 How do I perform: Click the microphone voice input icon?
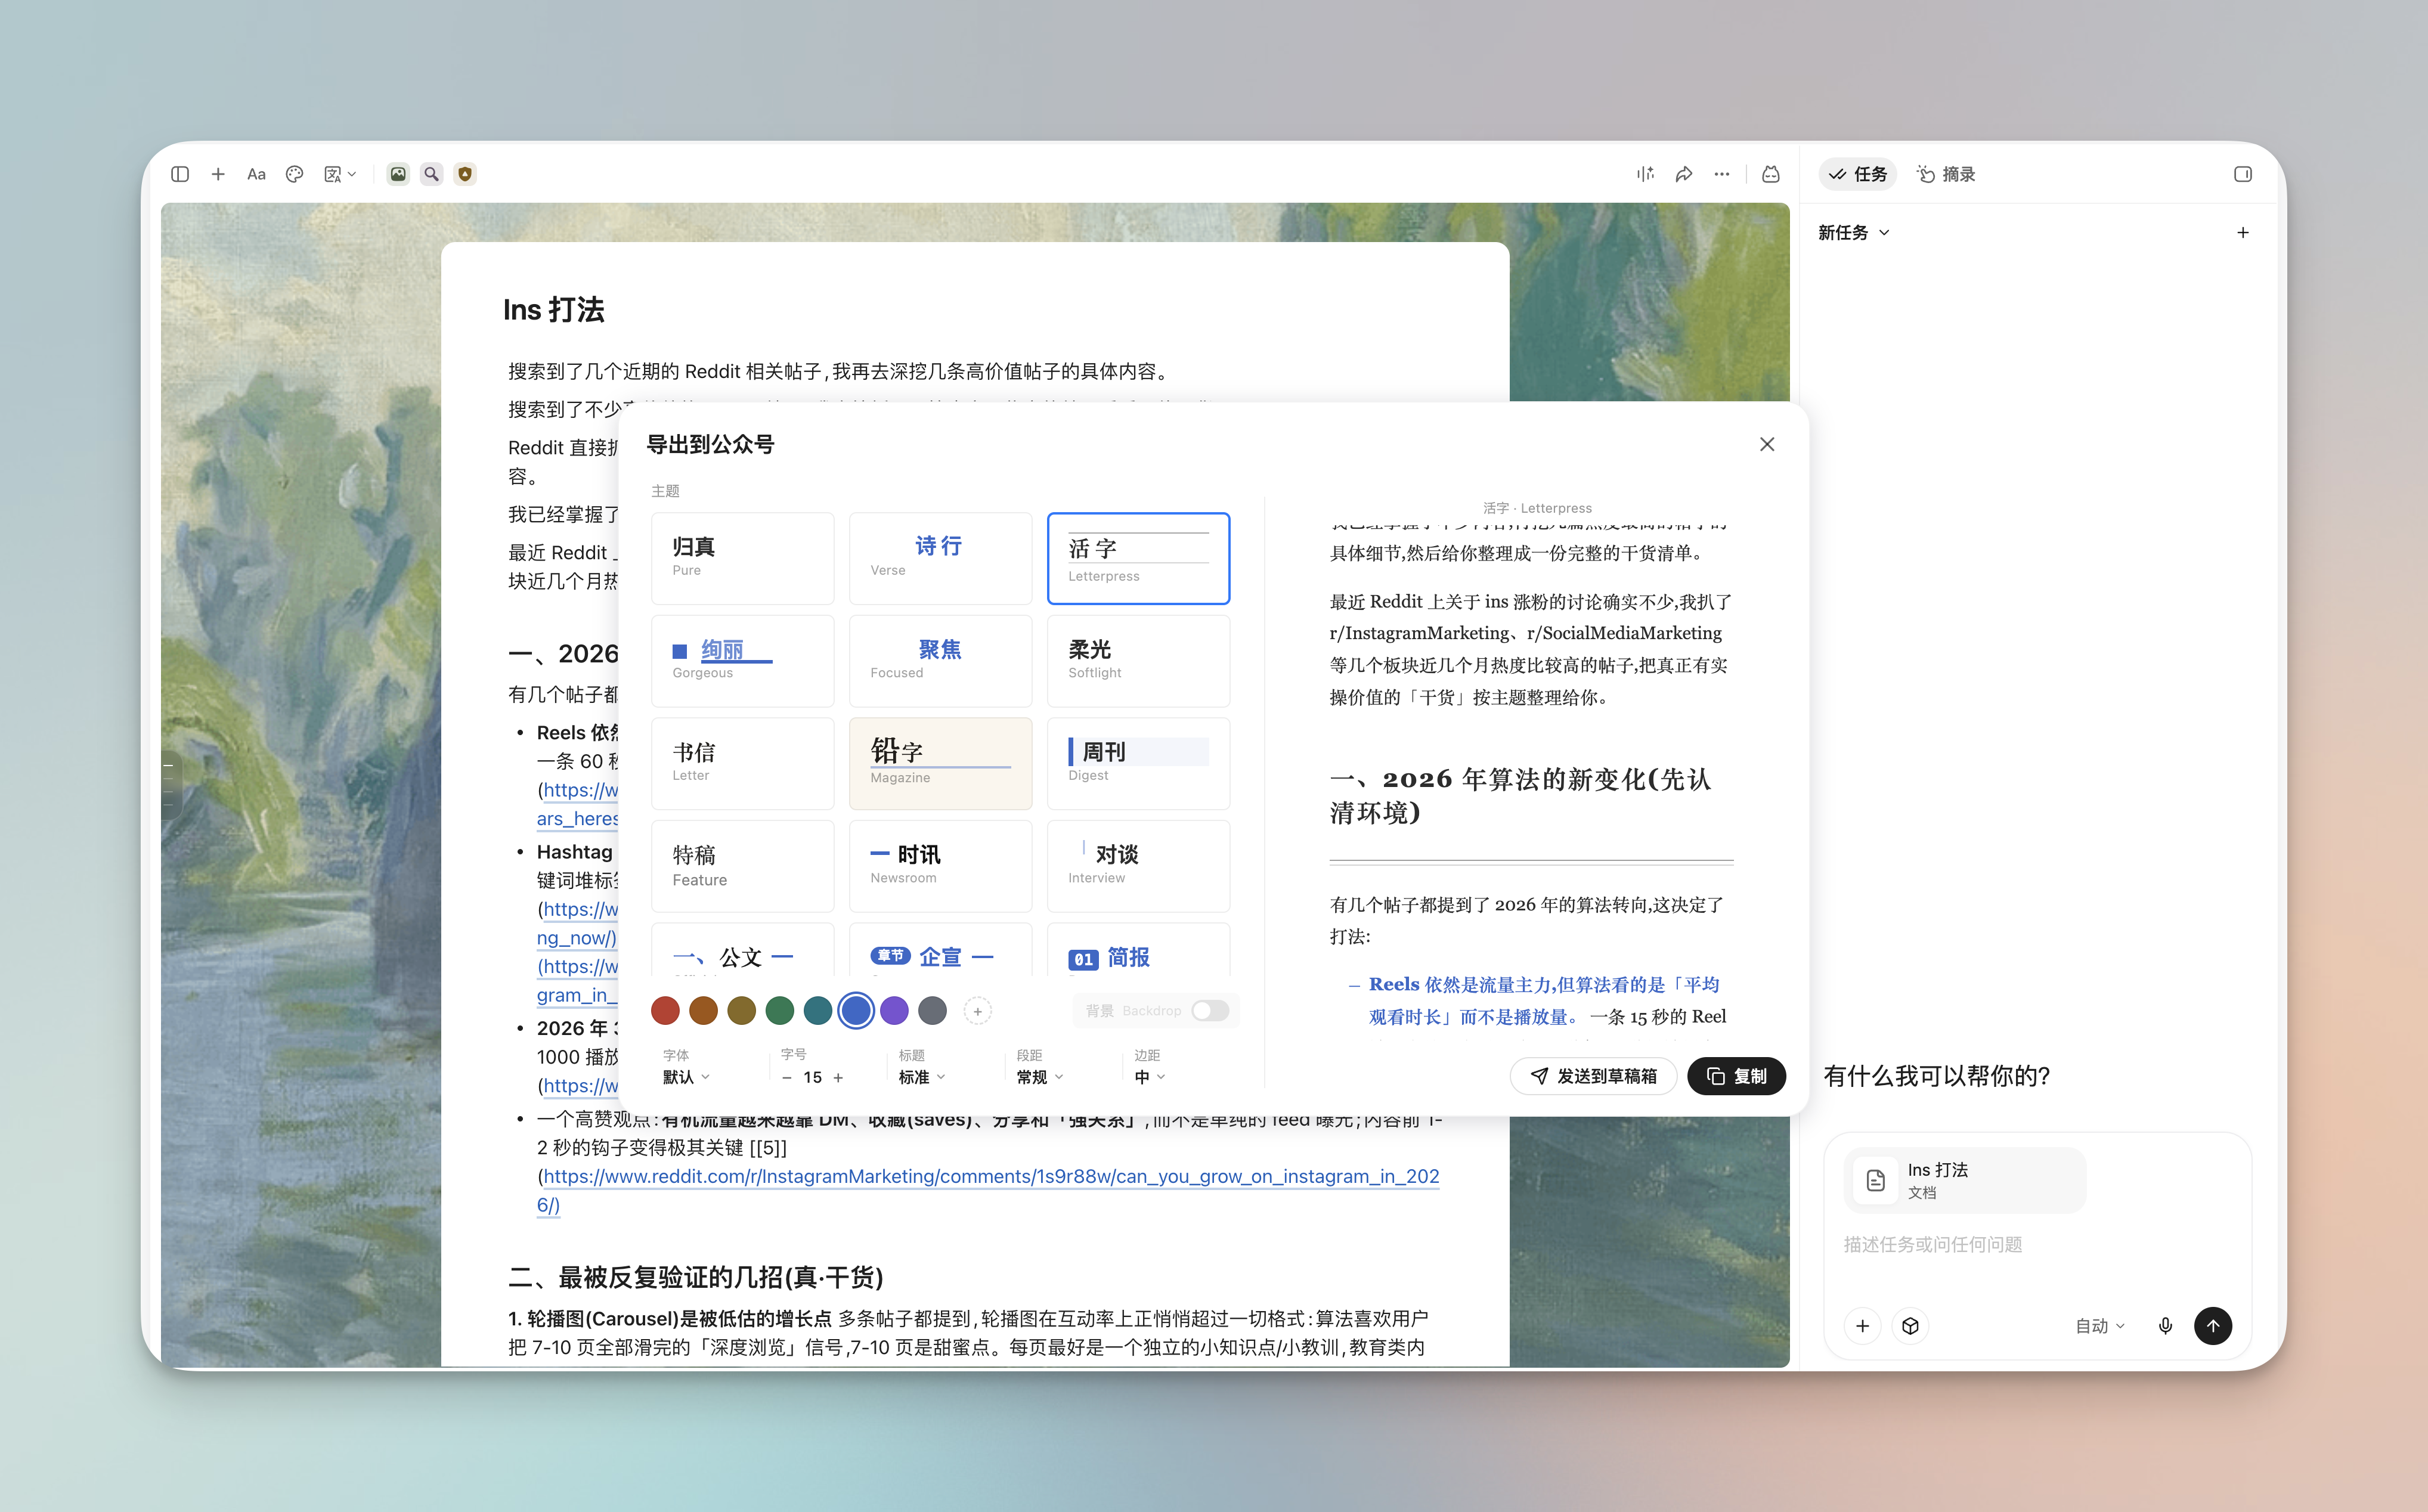tap(2165, 1326)
